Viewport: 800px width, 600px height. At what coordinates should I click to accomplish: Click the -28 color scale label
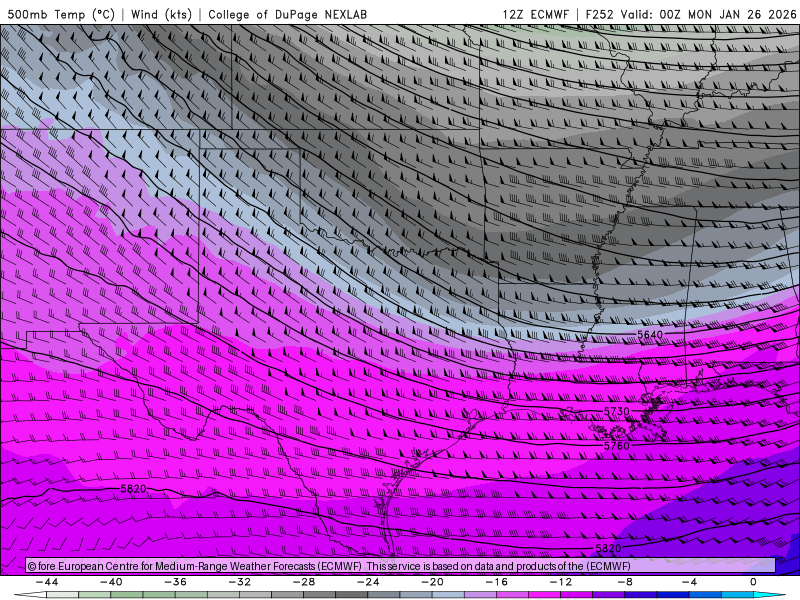pos(304,582)
